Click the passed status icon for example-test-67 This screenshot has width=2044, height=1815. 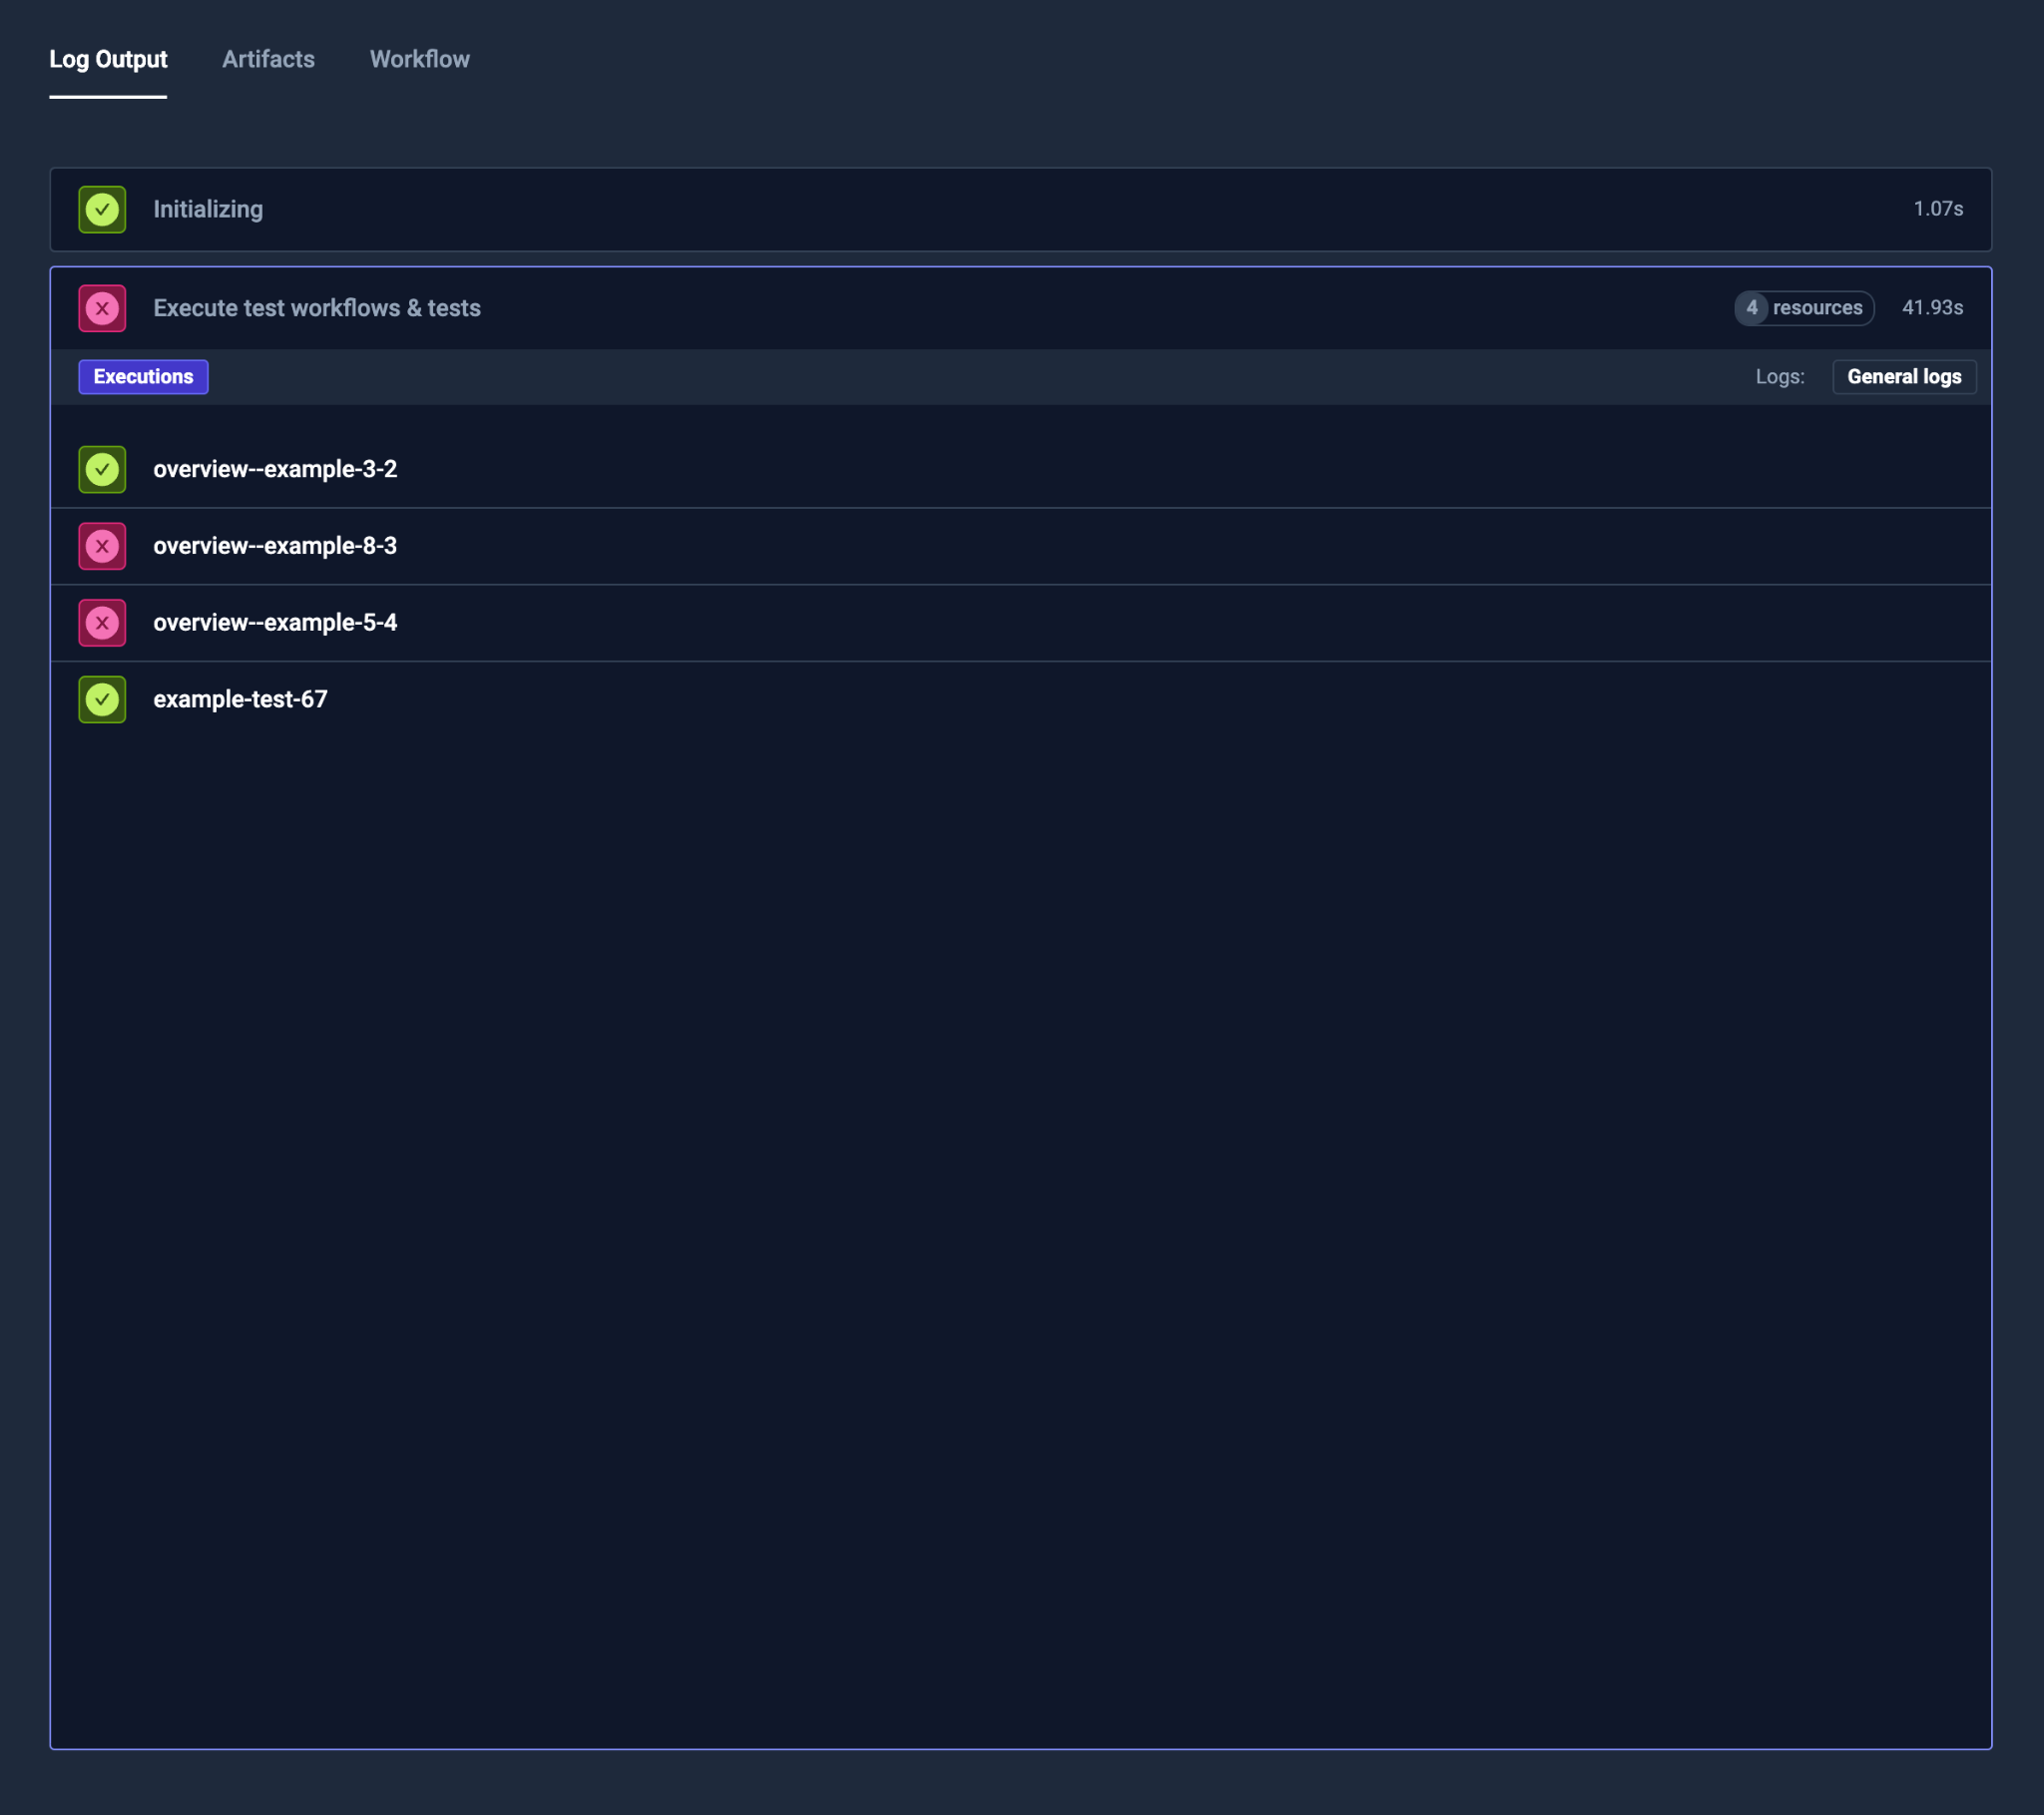[x=102, y=699]
